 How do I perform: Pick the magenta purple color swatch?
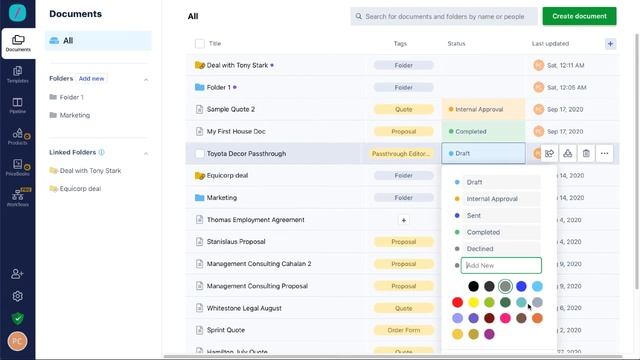pyautogui.click(x=489, y=334)
